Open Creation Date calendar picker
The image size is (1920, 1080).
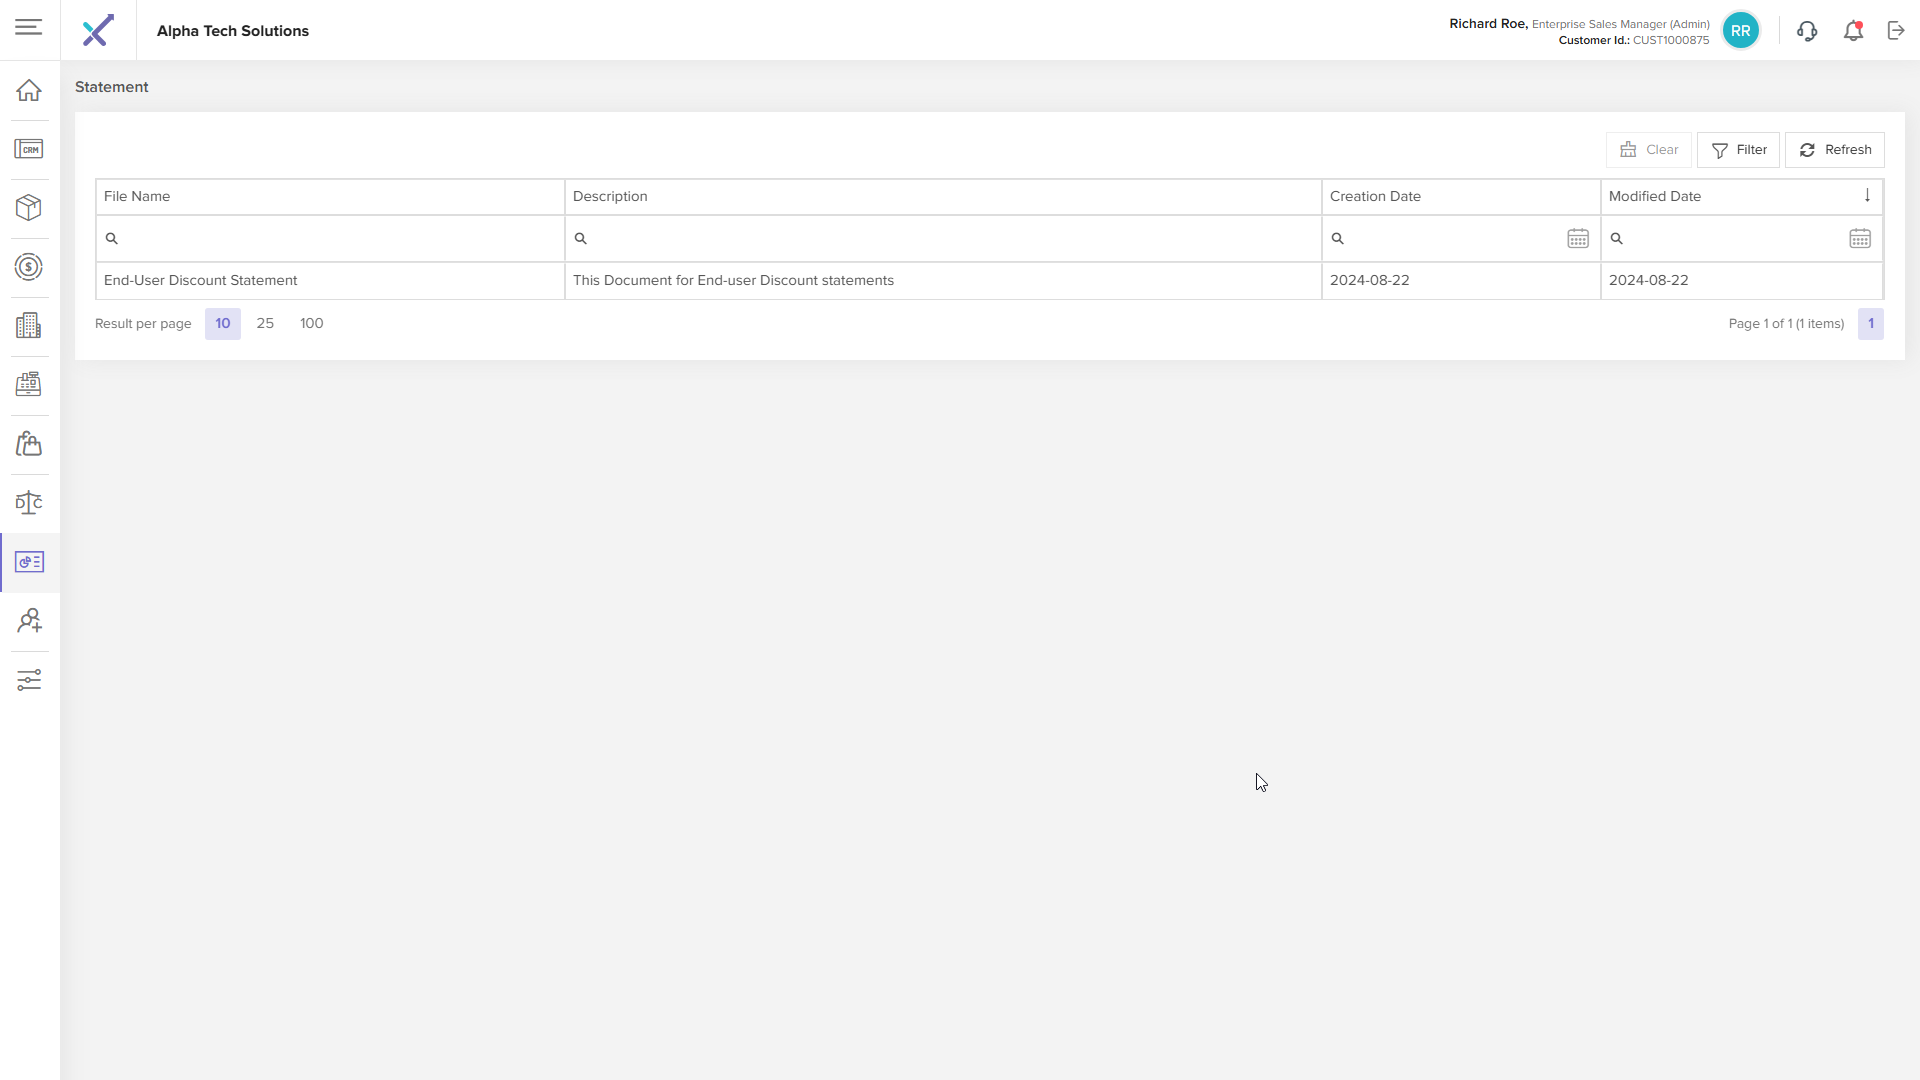pyautogui.click(x=1578, y=239)
